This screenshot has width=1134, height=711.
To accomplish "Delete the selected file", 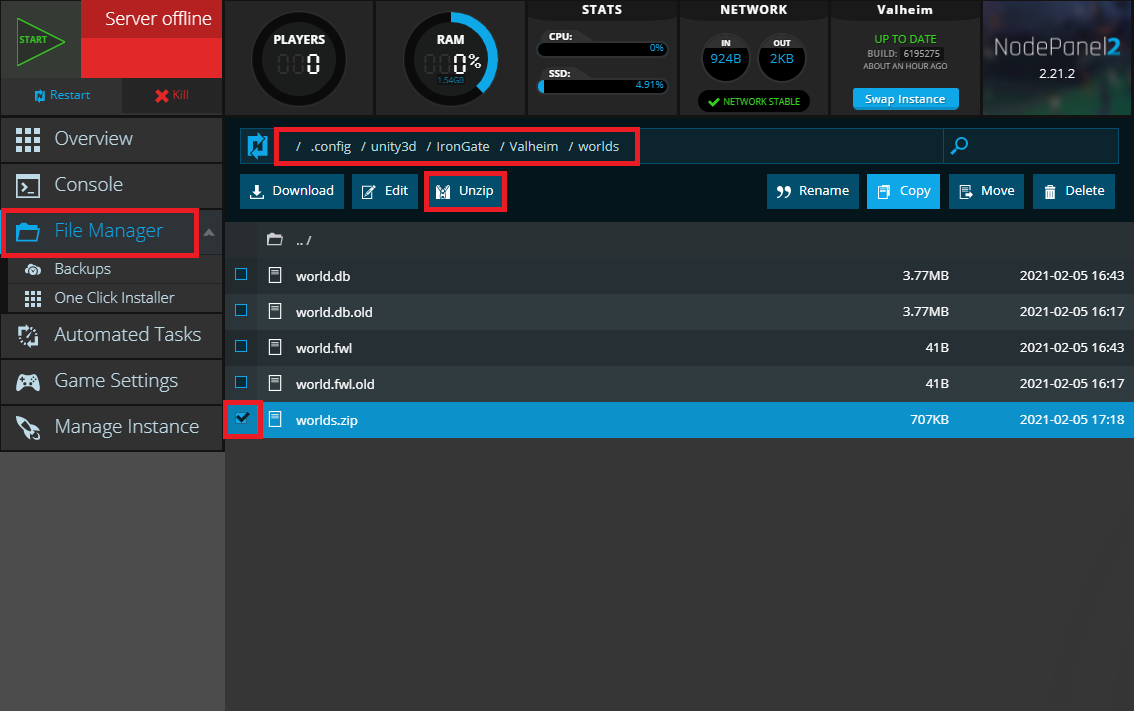I will (x=1074, y=191).
